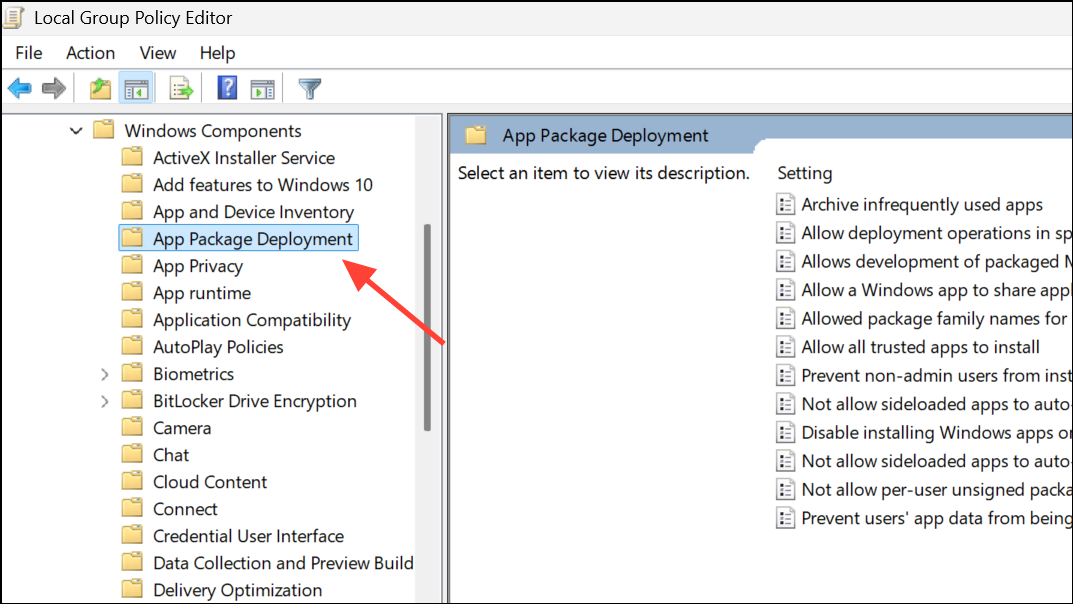Image resolution: width=1073 pixels, height=604 pixels.
Task: Select Prevent non-admin users from installing setting
Action: click(935, 376)
